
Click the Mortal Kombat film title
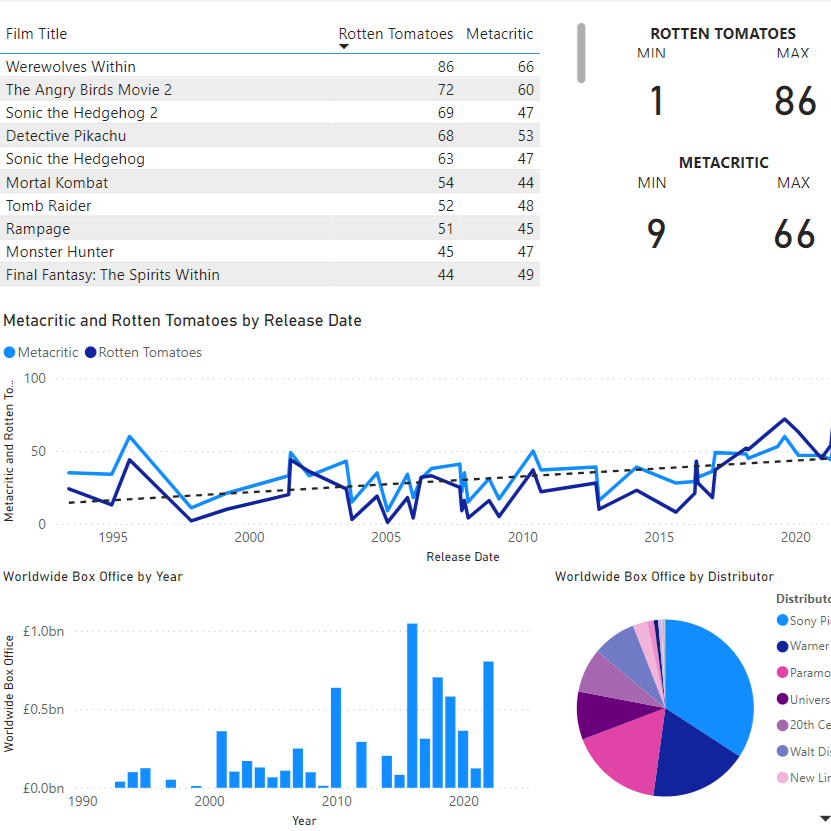(x=57, y=183)
